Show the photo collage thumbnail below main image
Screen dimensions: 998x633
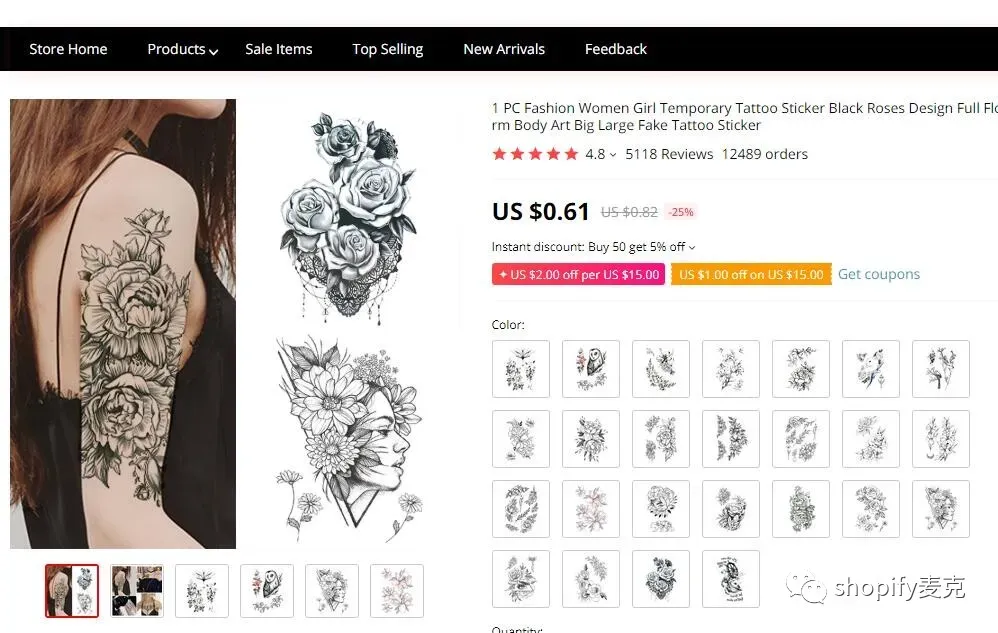coord(137,591)
